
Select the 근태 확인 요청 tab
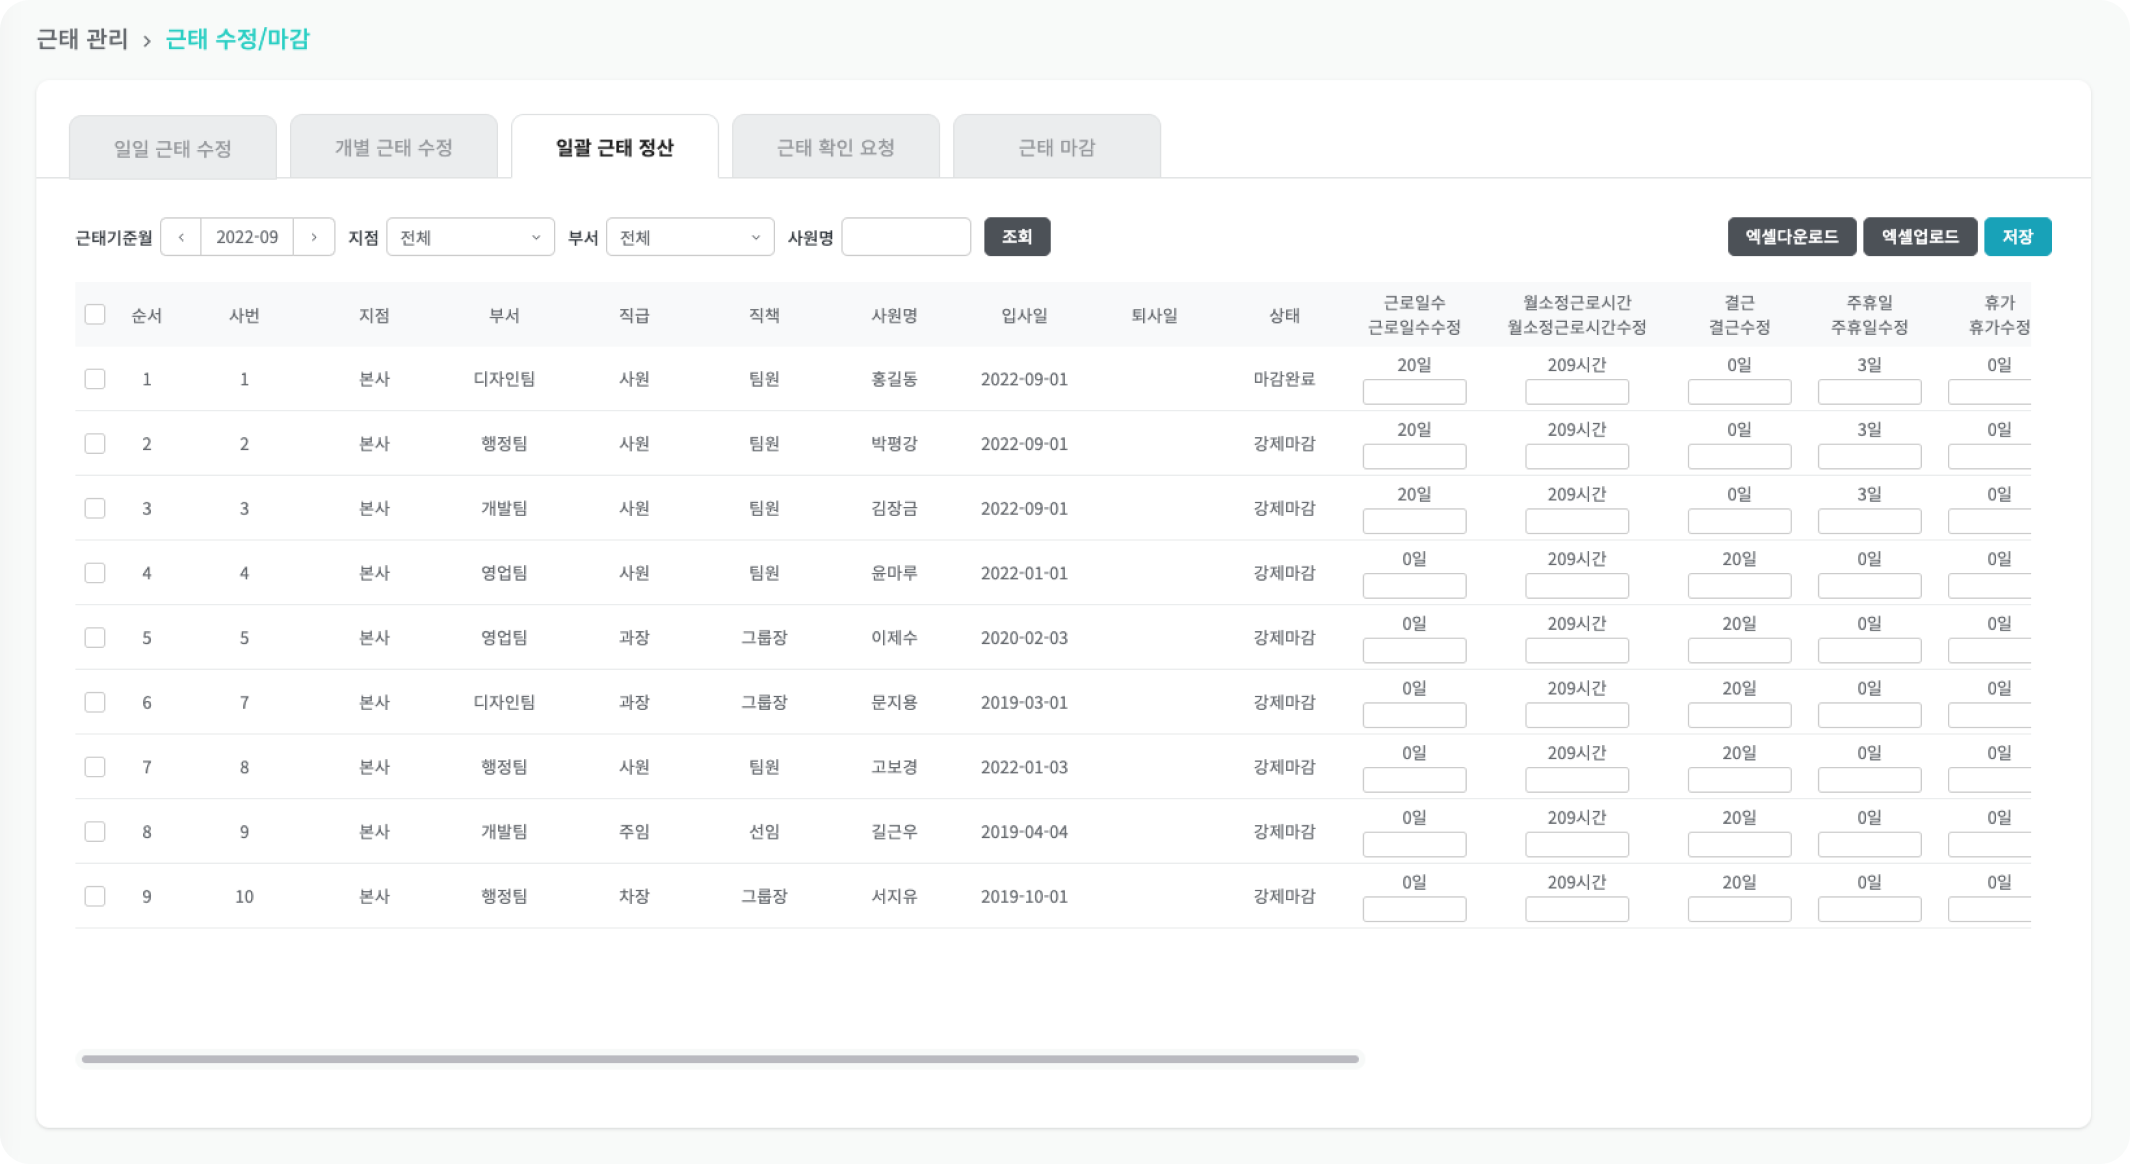tap(835, 148)
